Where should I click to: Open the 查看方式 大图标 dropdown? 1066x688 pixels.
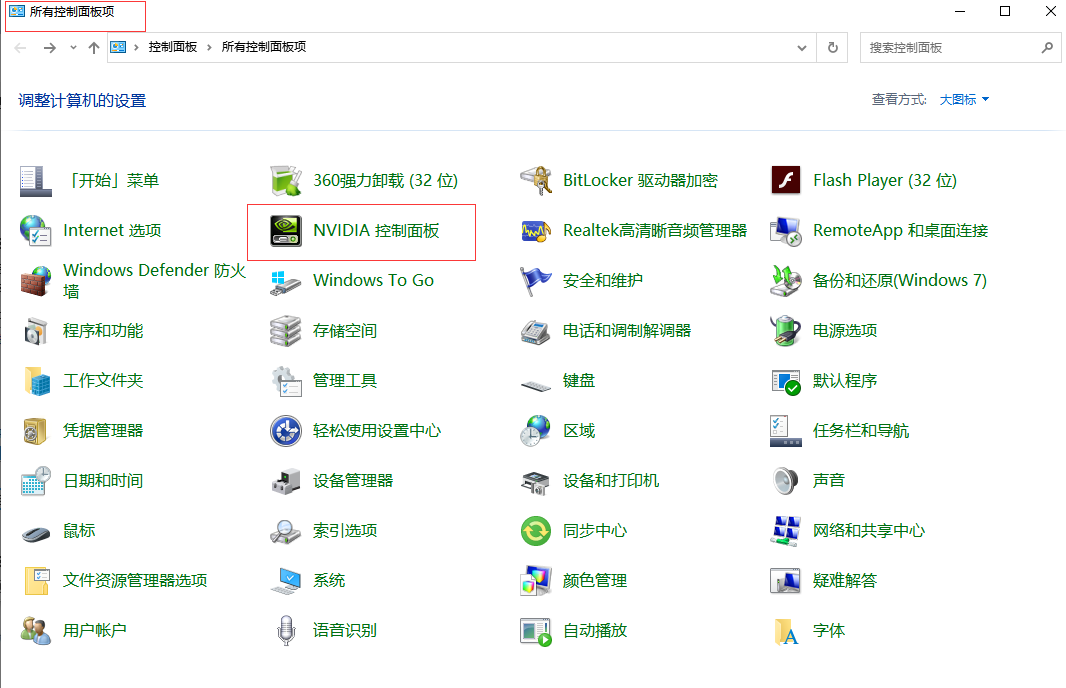pyautogui.click(x=964, y=100)
